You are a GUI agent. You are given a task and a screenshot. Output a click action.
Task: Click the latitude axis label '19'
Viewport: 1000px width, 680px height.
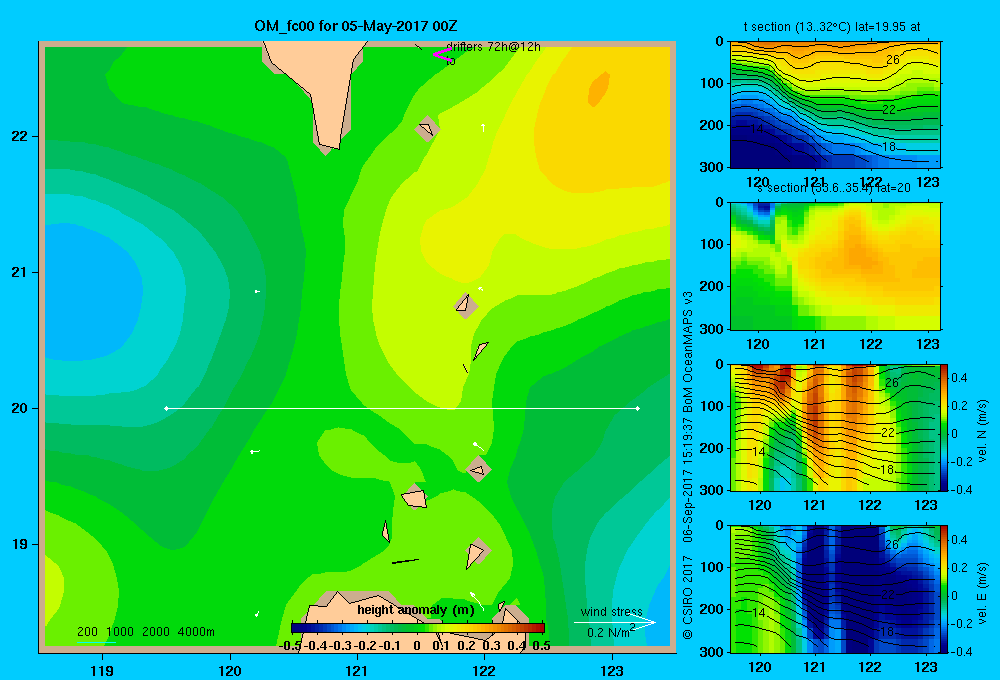(20, 544)
